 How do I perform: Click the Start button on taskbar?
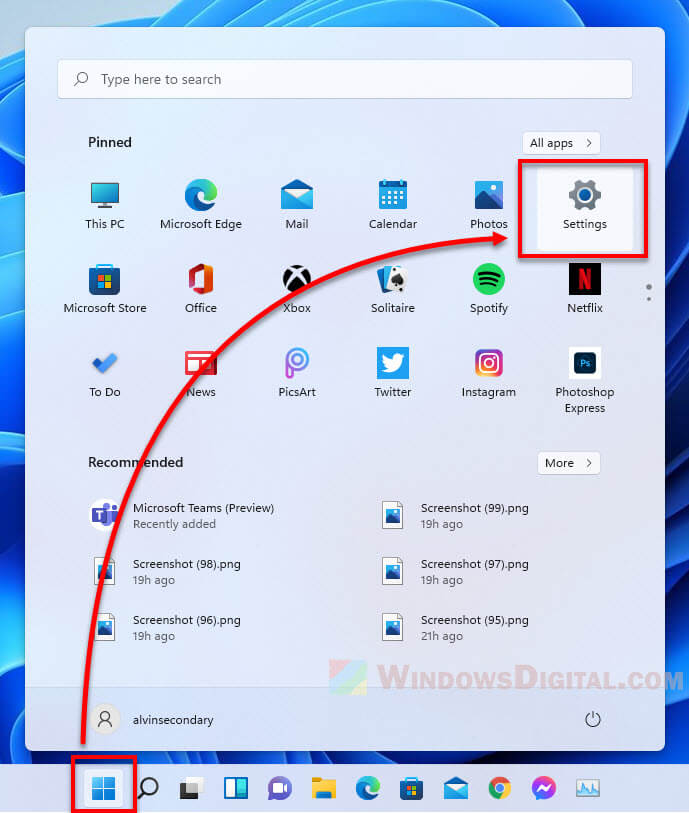tap(104, 788)
